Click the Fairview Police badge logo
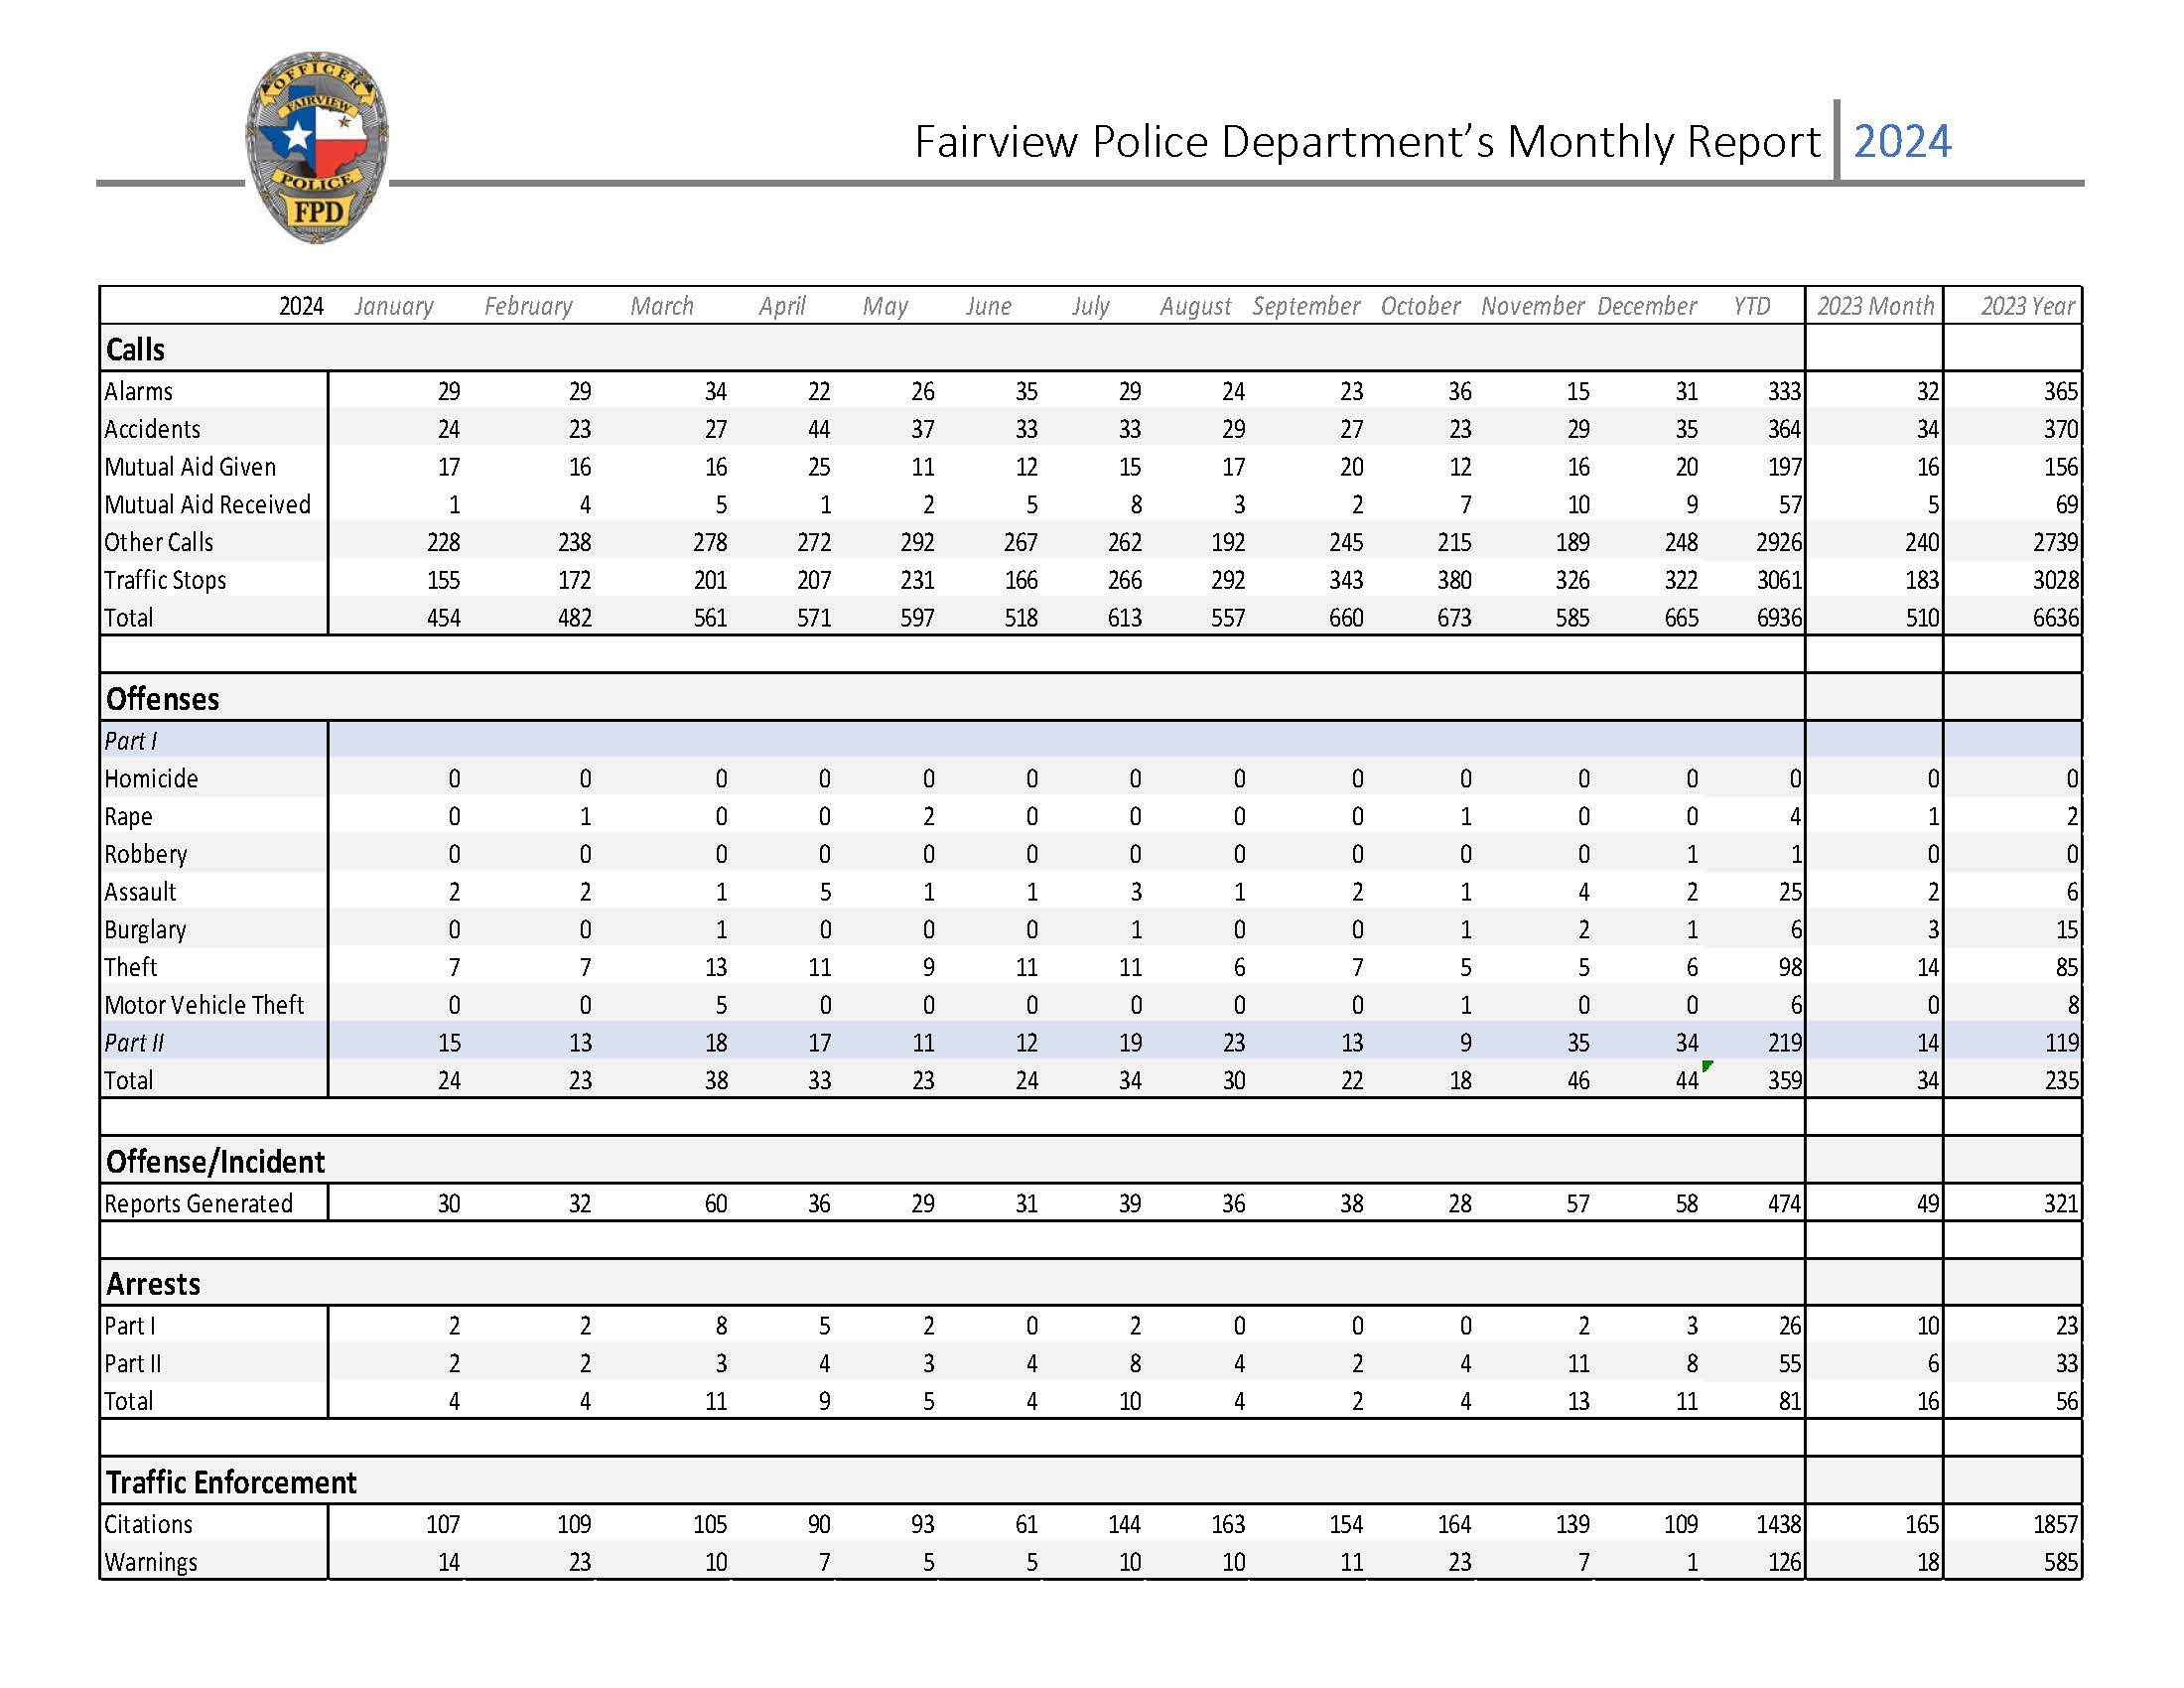This screenshot has height=1688, width=2184. [x=317, y=147]
